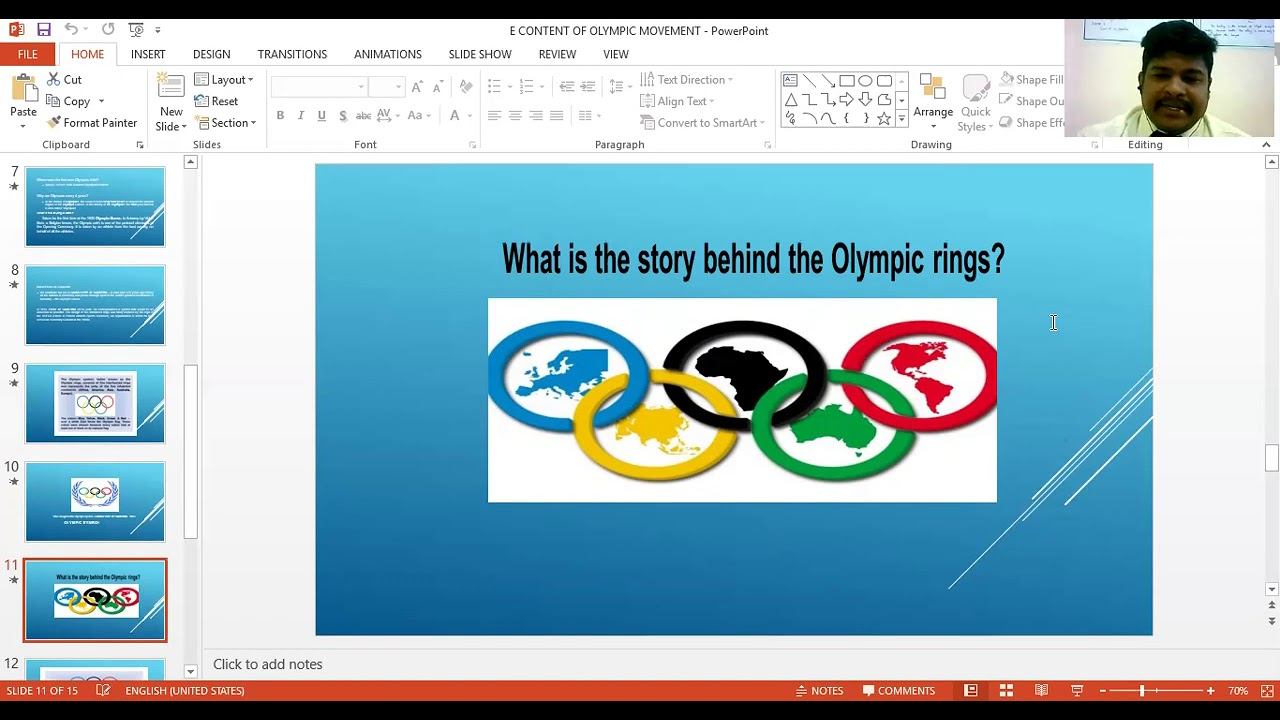Switch to Normal view icon in status bar
The image size is (1280, 720).
971,691
